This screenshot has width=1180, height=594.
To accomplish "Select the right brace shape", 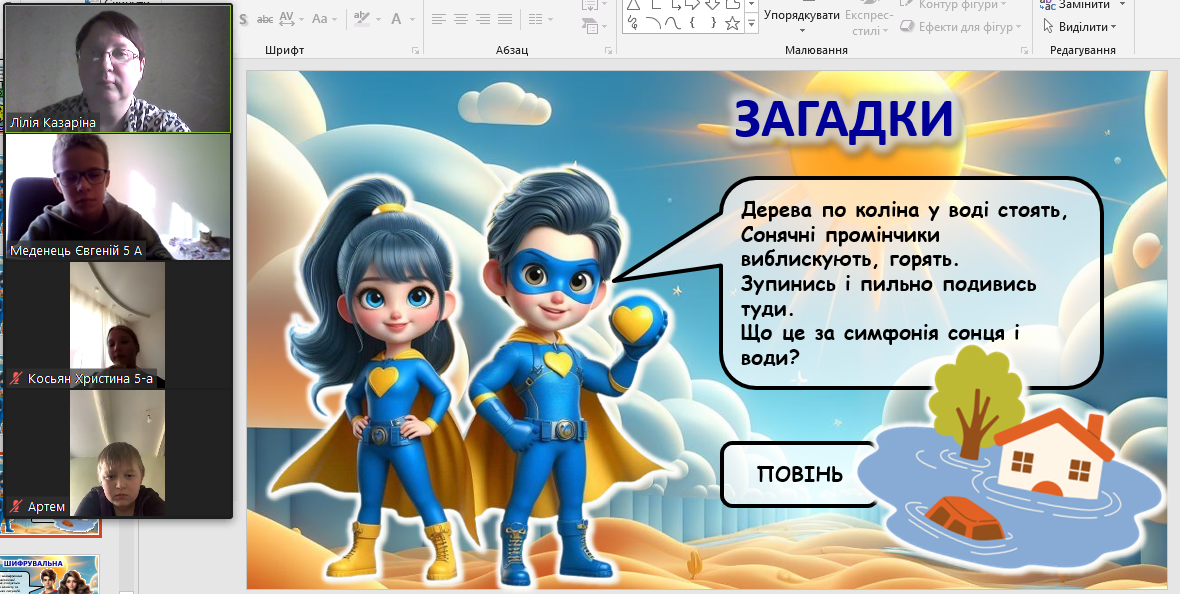I will (712, 23).
